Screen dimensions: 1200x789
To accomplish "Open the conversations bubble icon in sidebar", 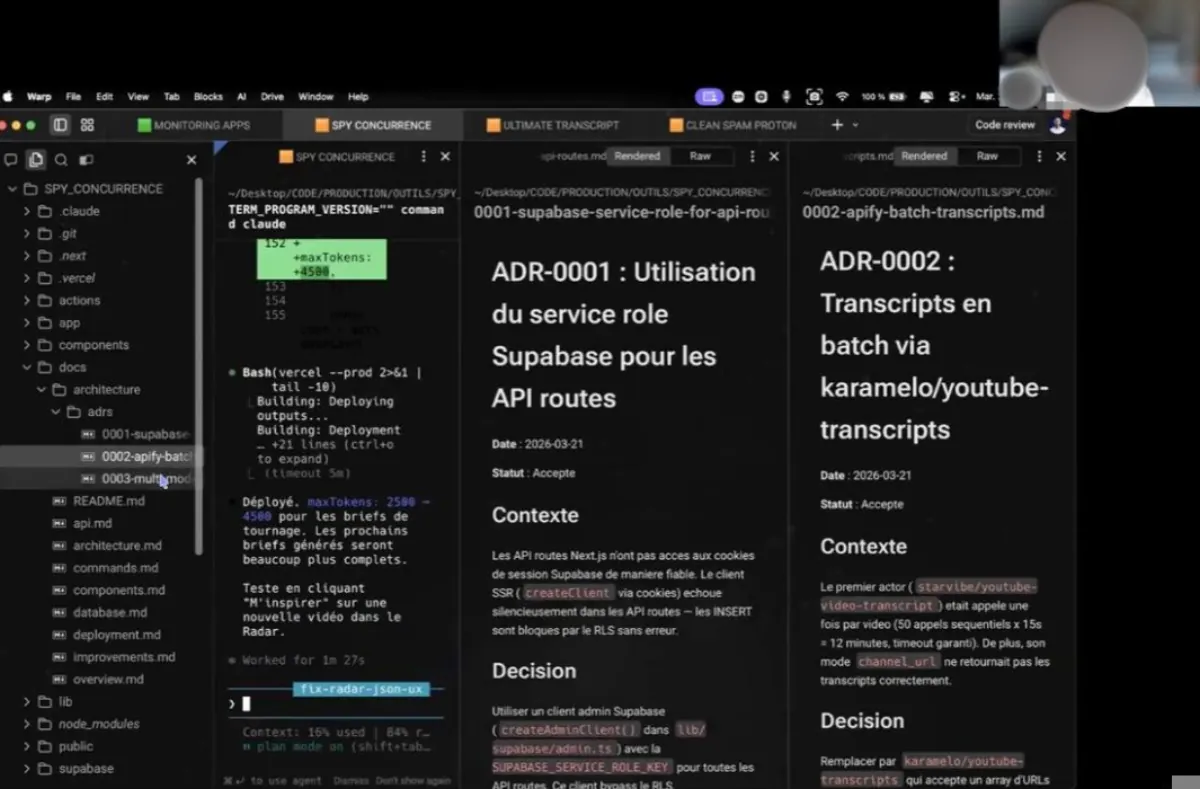I will (x=11, y=159).
